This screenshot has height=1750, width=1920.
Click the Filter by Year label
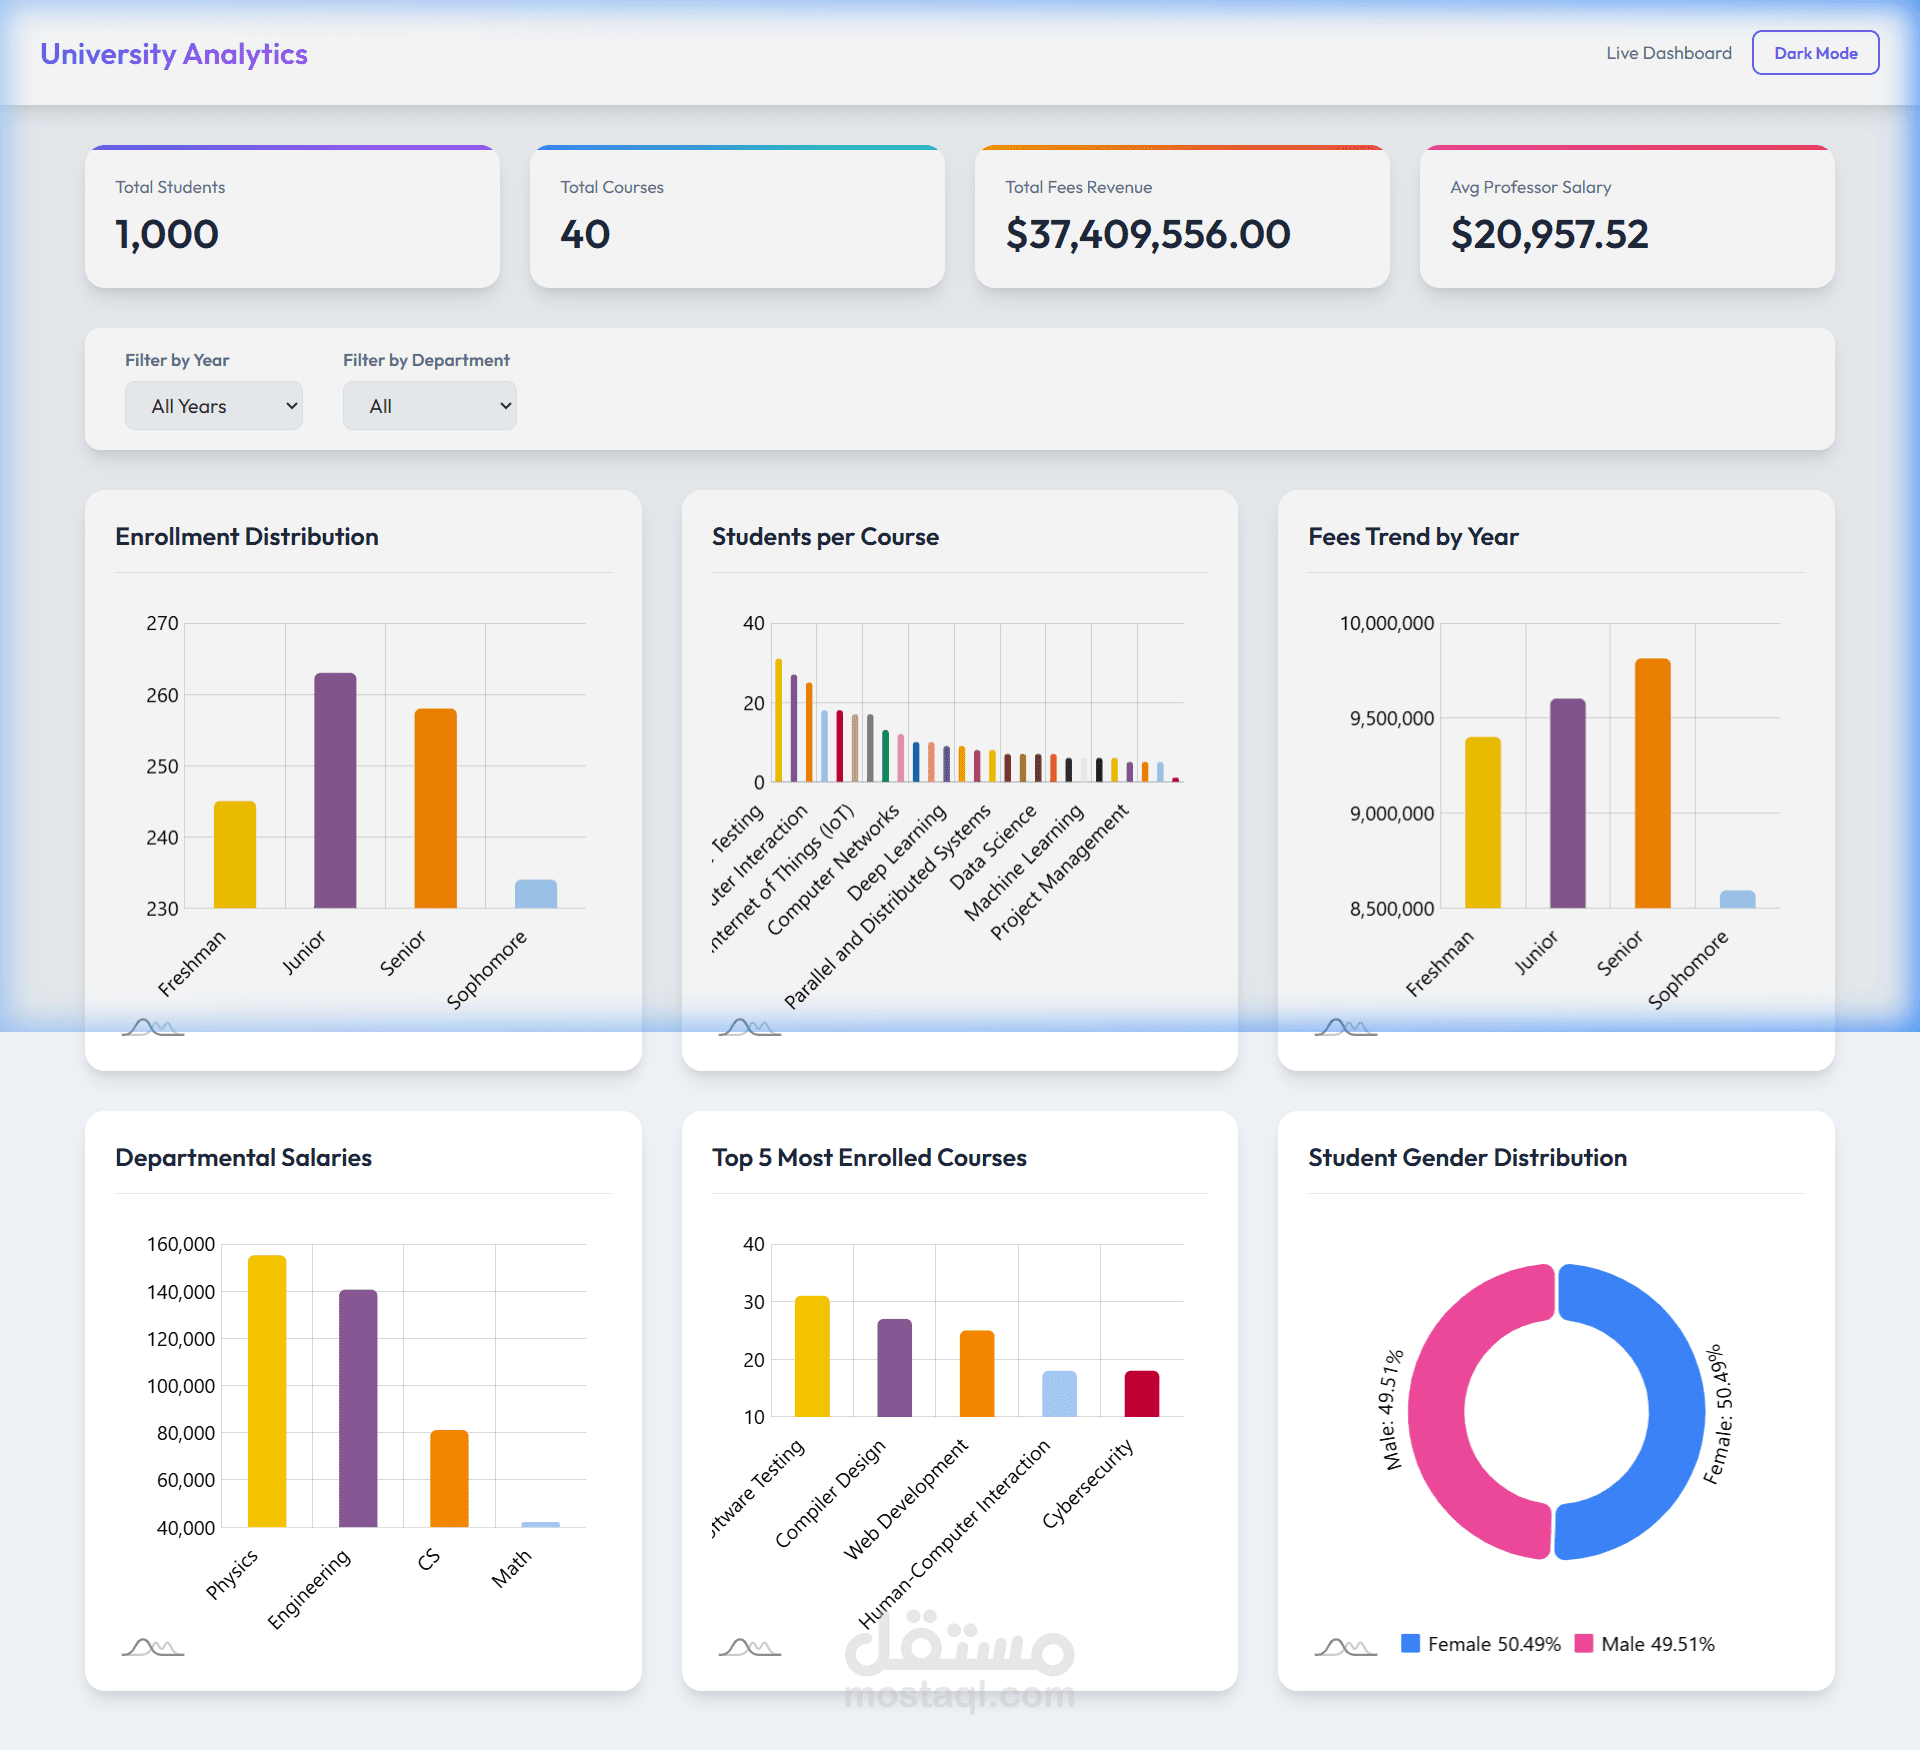177,360
